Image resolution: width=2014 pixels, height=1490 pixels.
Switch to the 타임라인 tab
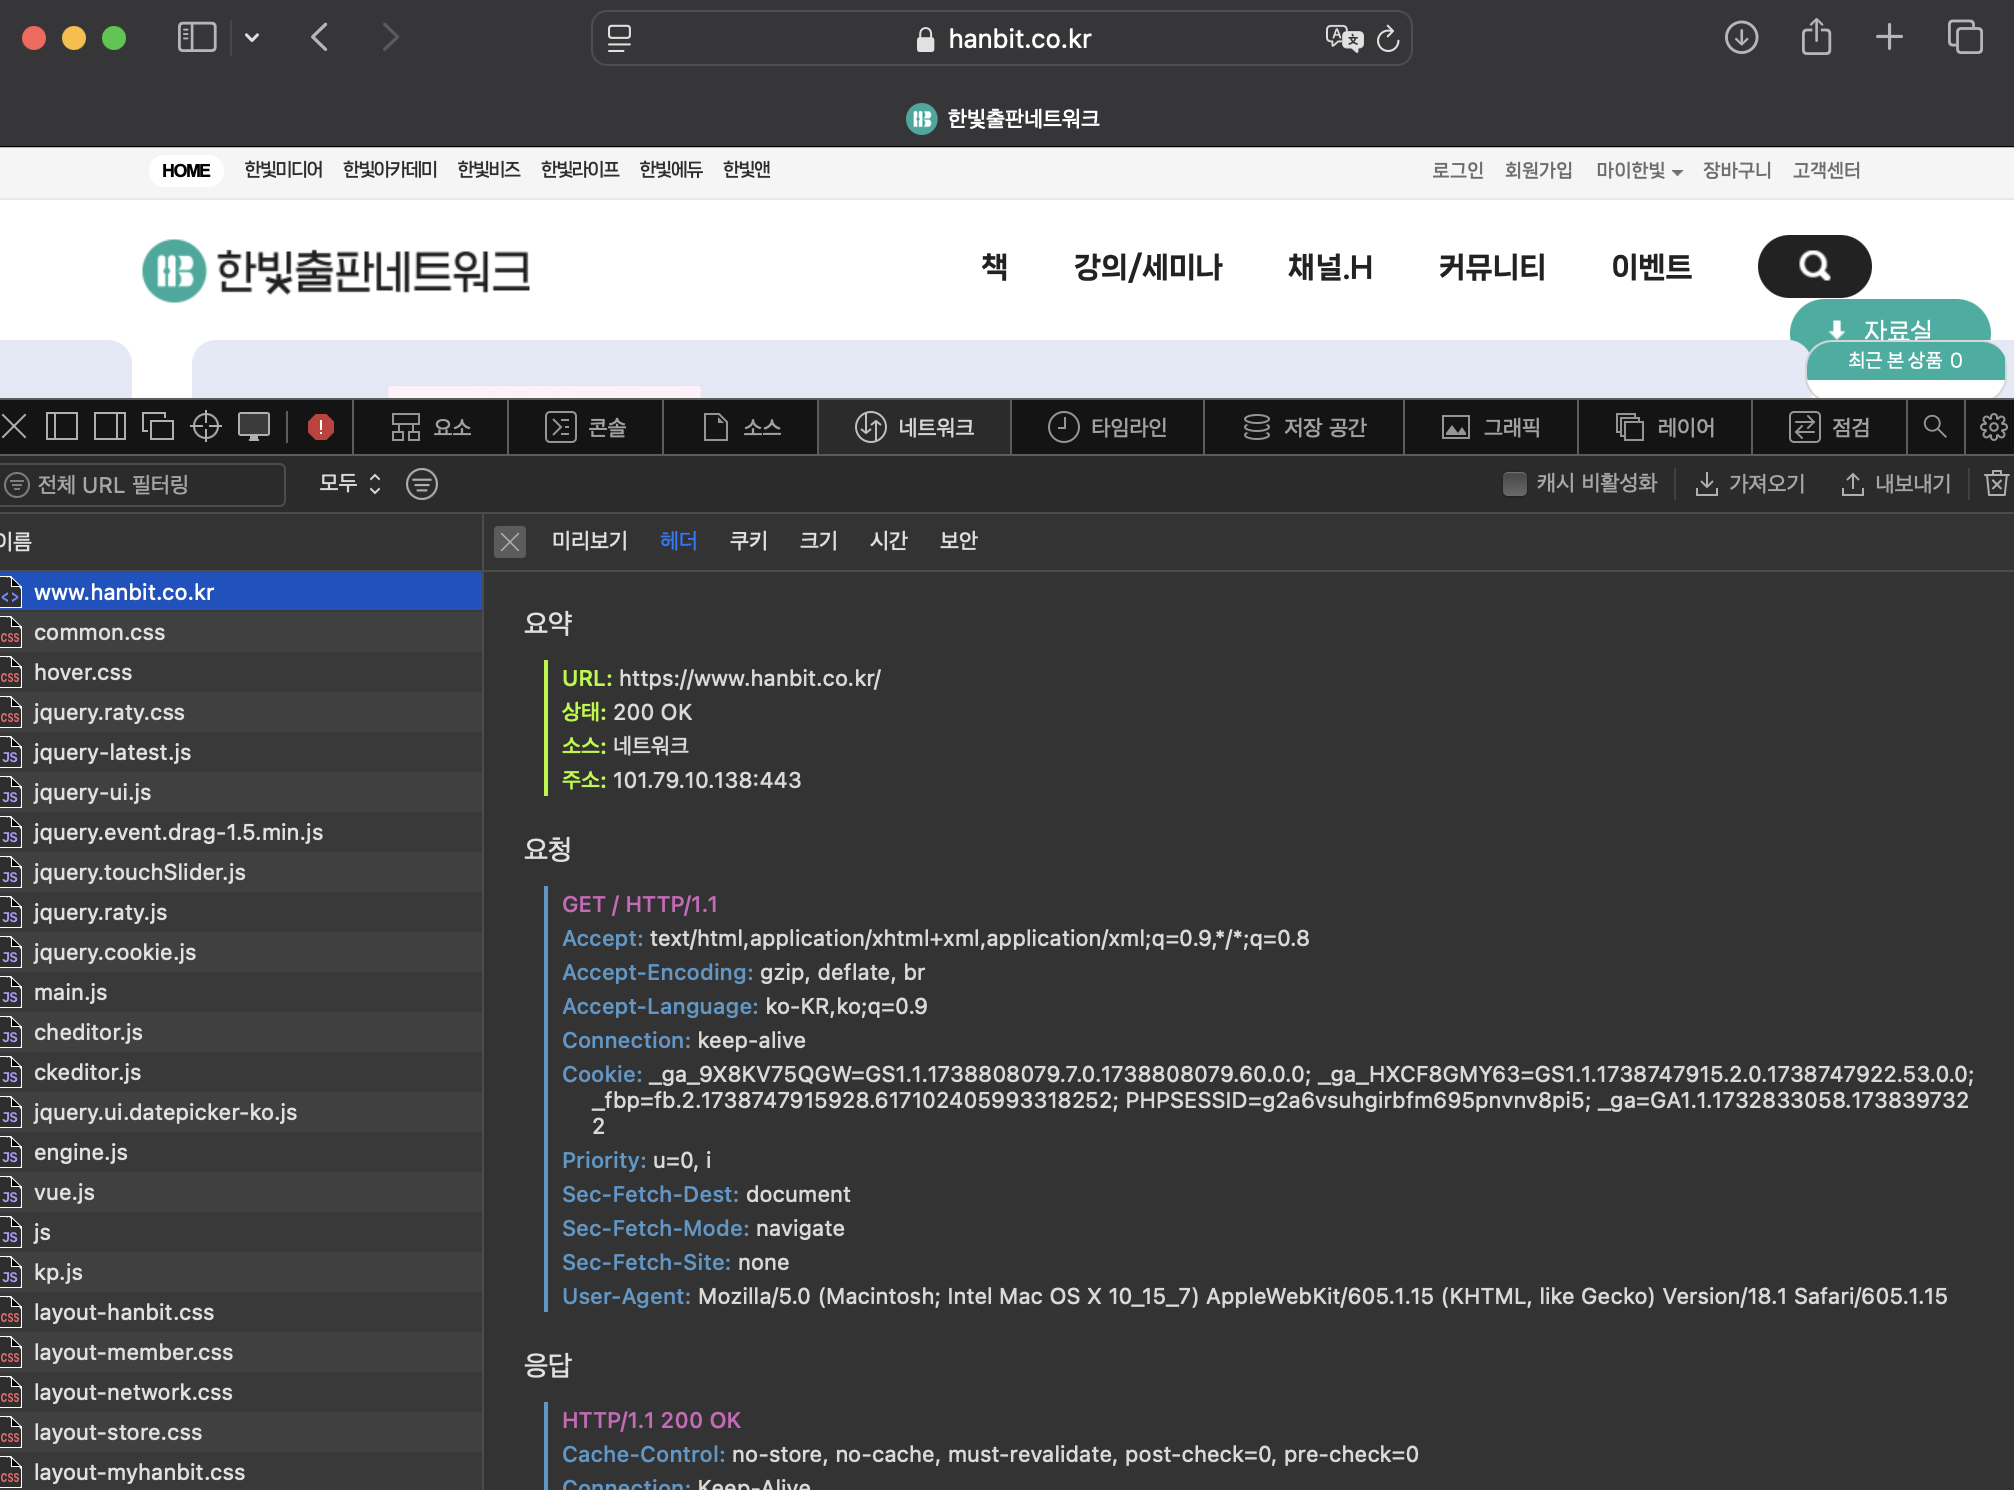(1108, 427)
